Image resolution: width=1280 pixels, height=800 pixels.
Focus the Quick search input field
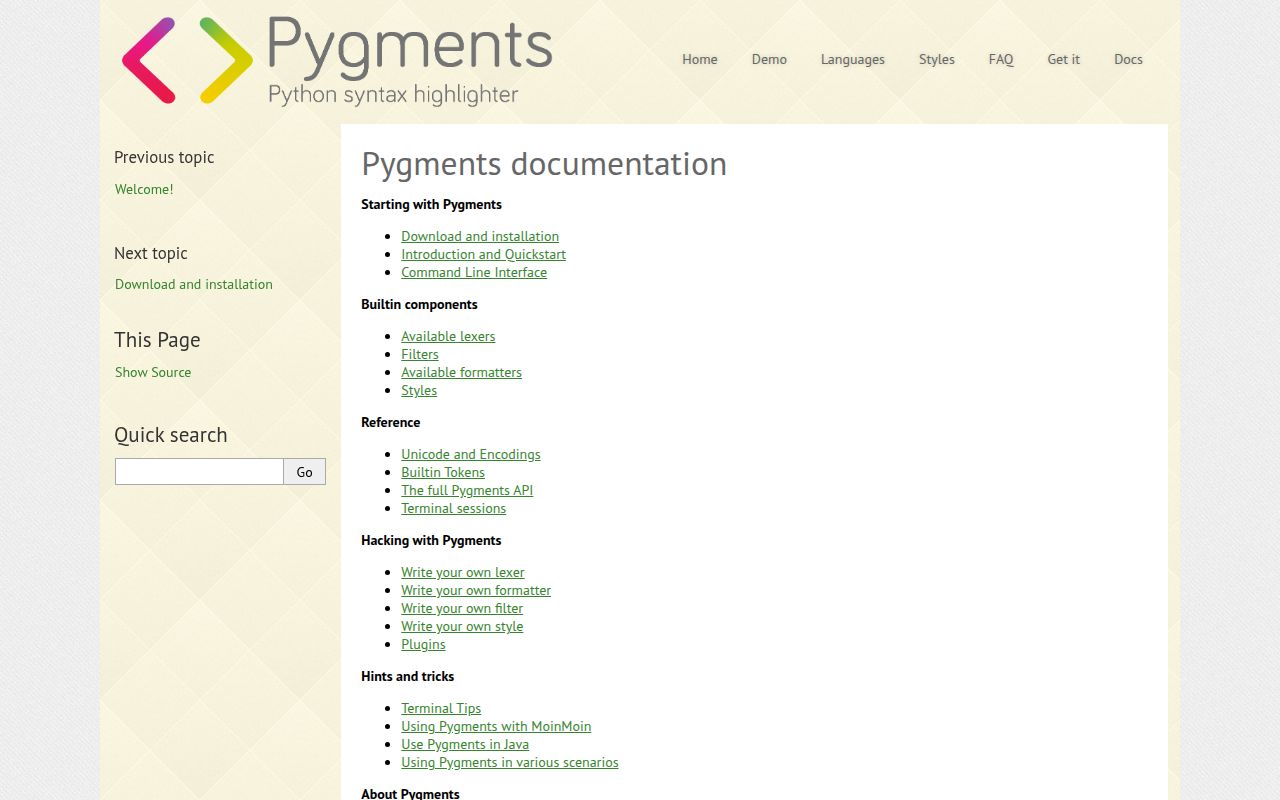(x=199, y=472)
